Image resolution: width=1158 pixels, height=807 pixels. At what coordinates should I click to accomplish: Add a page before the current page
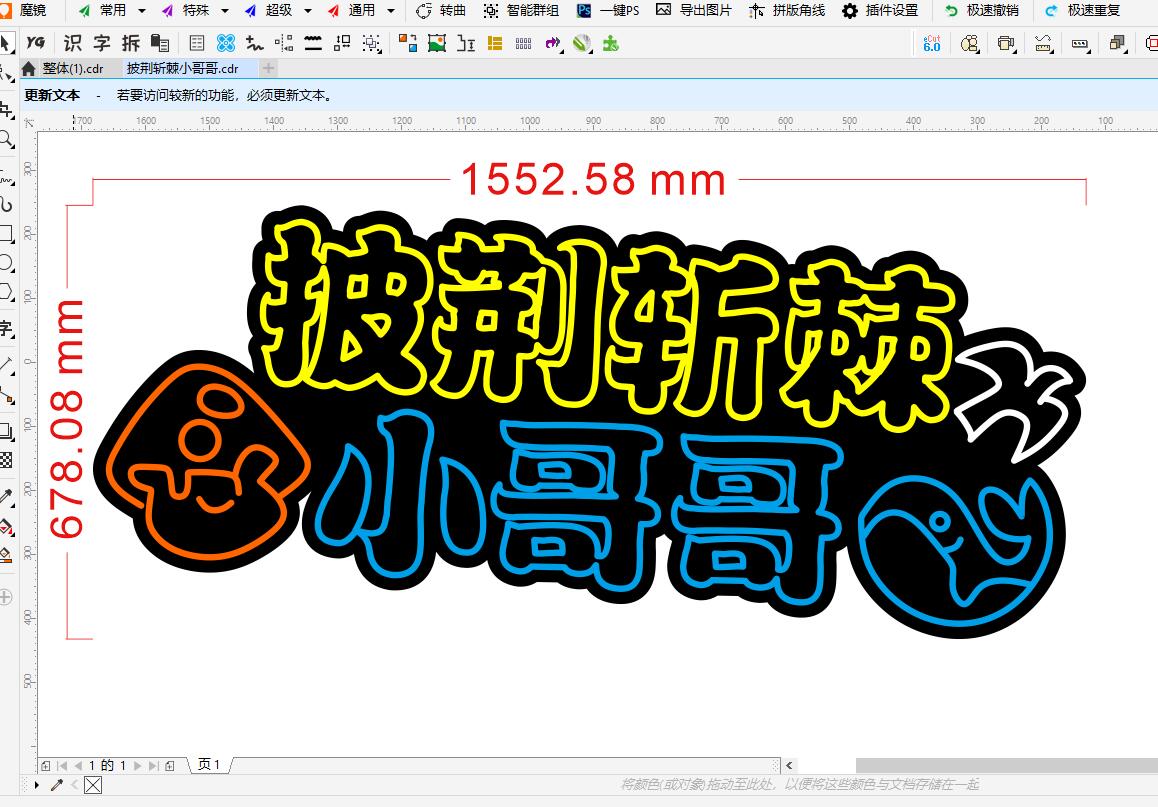click(x=46, y=766)
